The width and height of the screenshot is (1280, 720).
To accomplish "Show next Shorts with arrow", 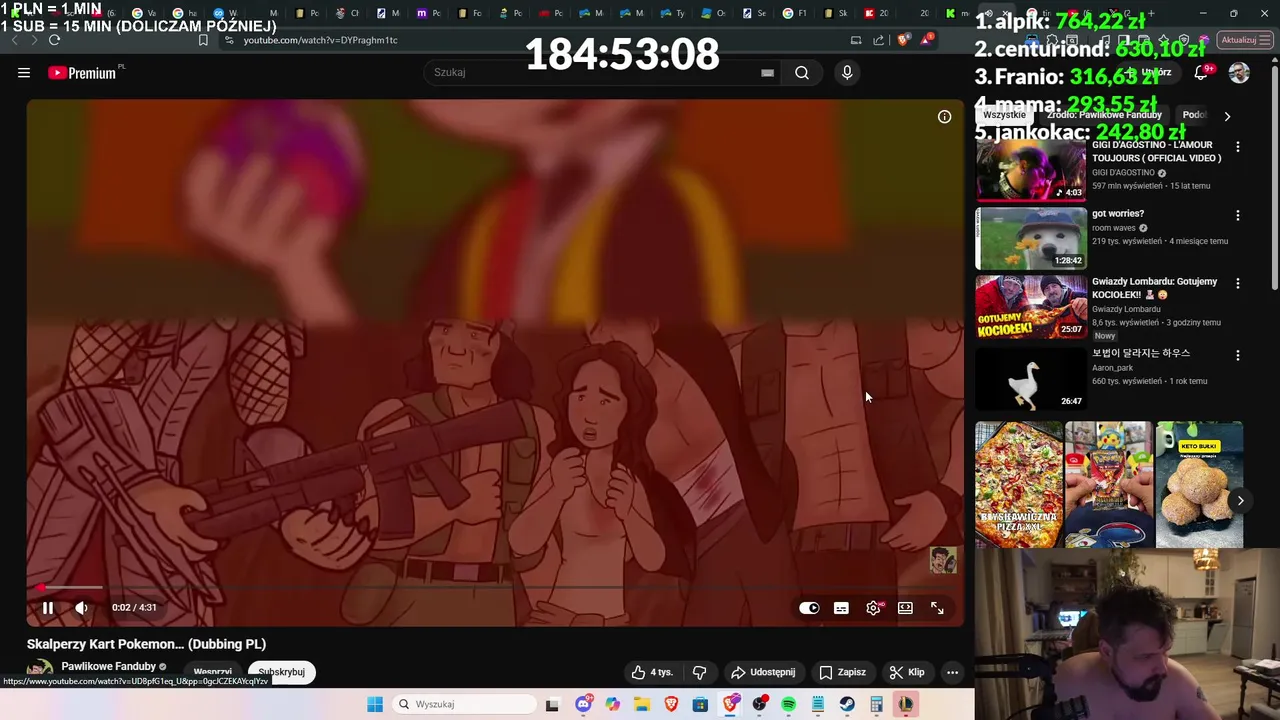I will (x=1240, y=501).
